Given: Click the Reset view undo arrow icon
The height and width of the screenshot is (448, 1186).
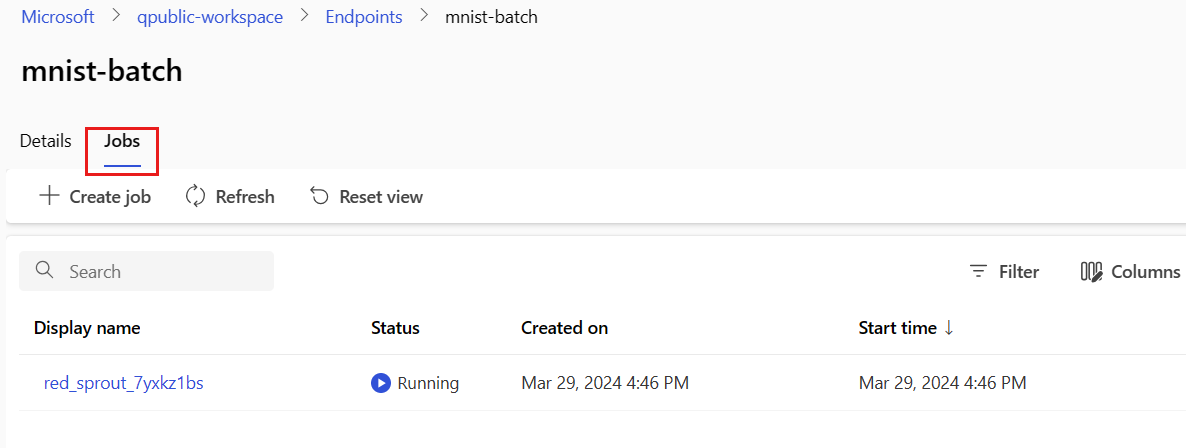Looking at the screenshot, I should 320,196.
